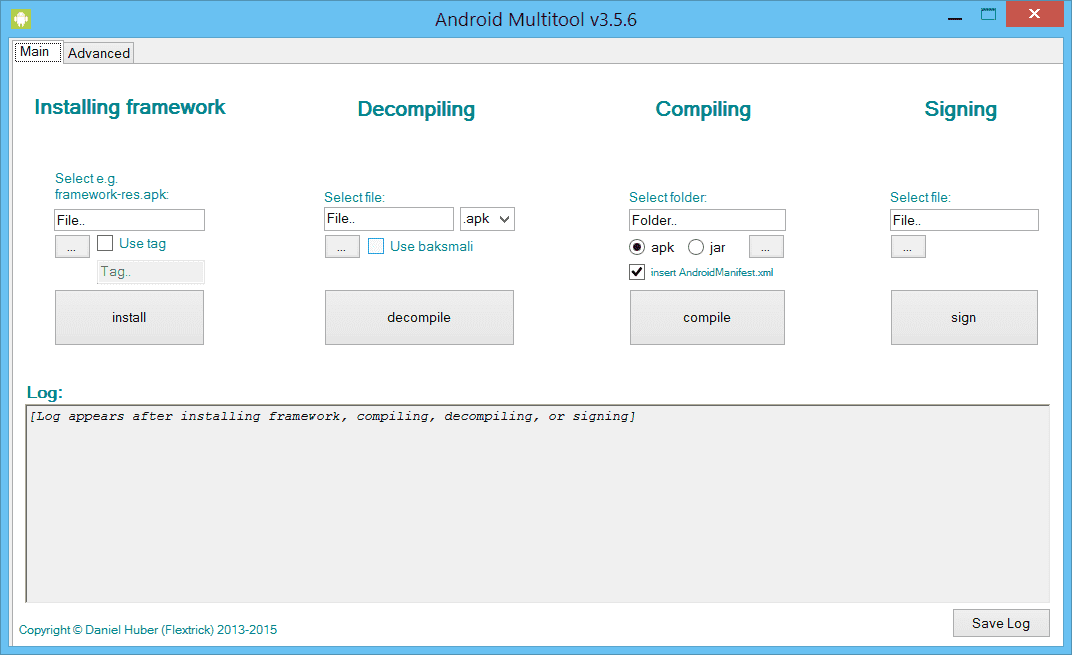Uncheck insert AndroidManifest.xml option
The image size is (1072, 655).
[x=637, y=272]
